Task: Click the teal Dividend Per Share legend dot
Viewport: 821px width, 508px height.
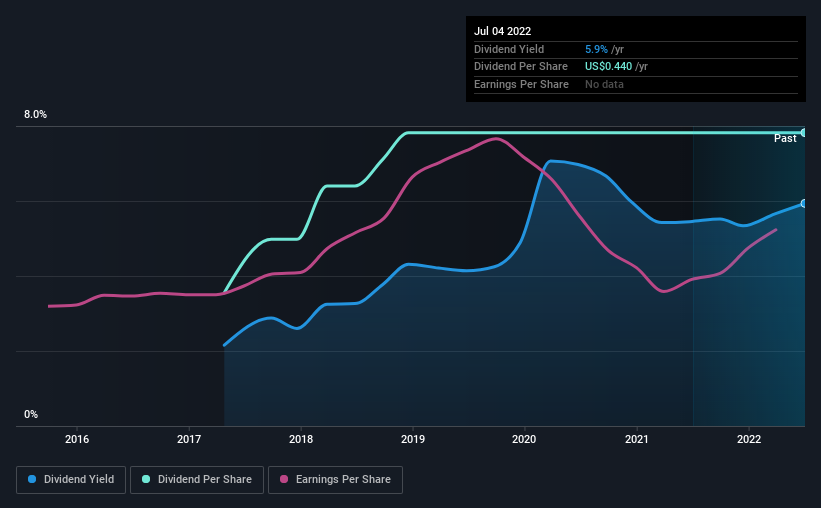Action: click(146, 479)
